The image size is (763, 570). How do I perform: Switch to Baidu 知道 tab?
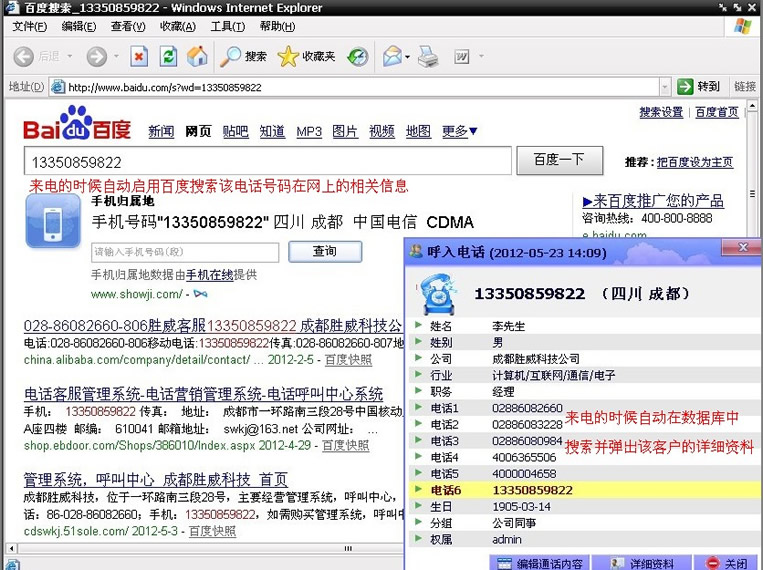point(272,131)
